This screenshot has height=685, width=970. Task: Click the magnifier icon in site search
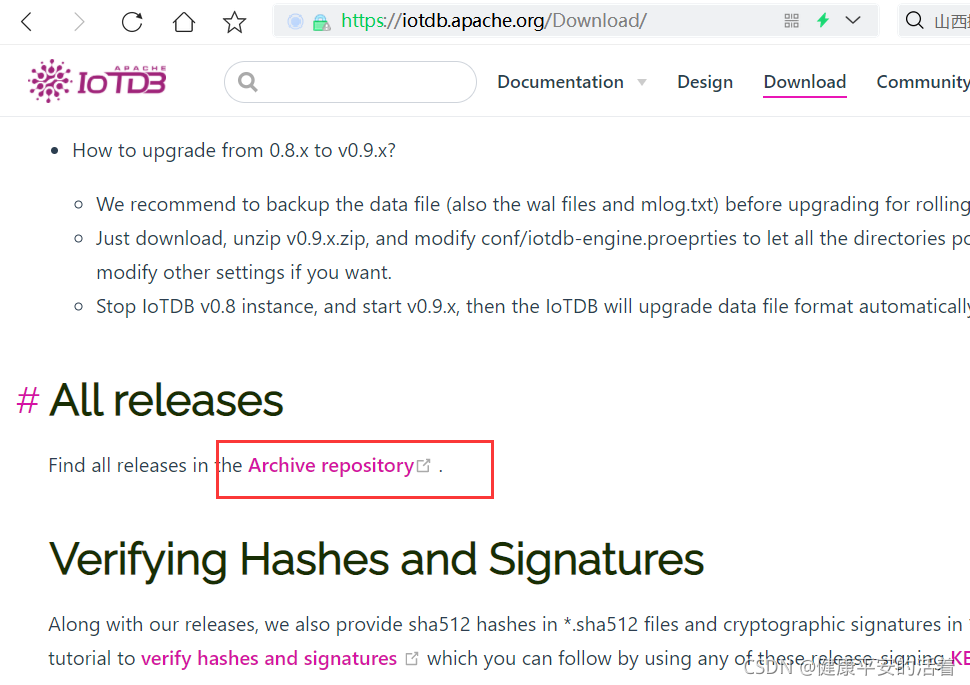247,82
